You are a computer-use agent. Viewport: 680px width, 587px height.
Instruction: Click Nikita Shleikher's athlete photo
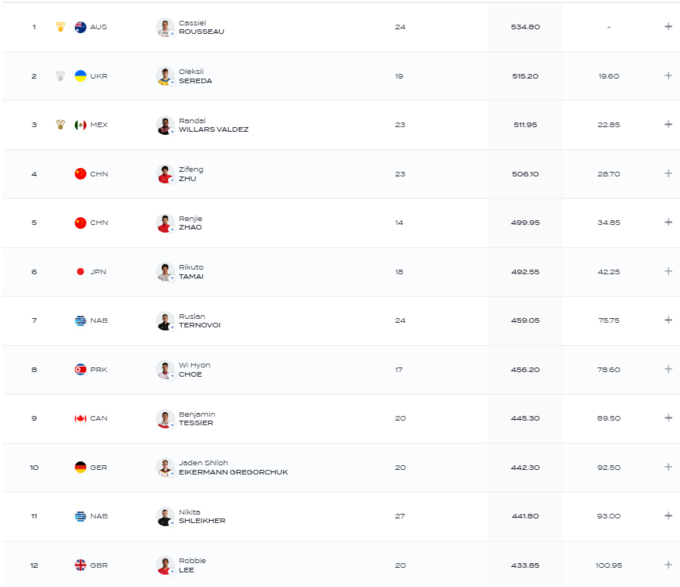(x=165, y=517)
